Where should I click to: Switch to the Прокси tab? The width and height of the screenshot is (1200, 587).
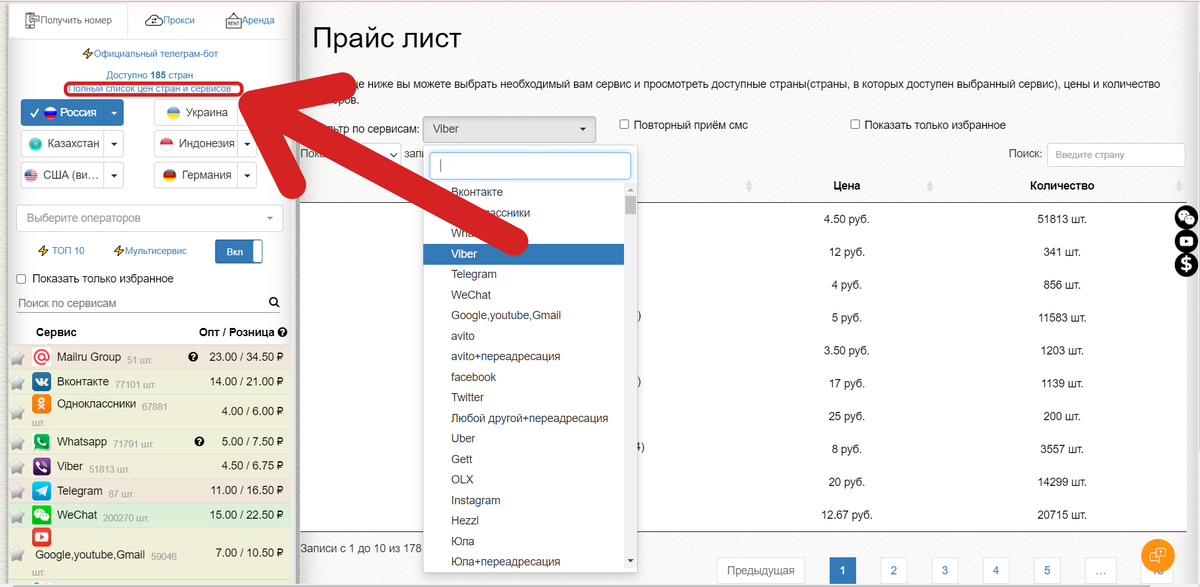click(x=170, y=20)
